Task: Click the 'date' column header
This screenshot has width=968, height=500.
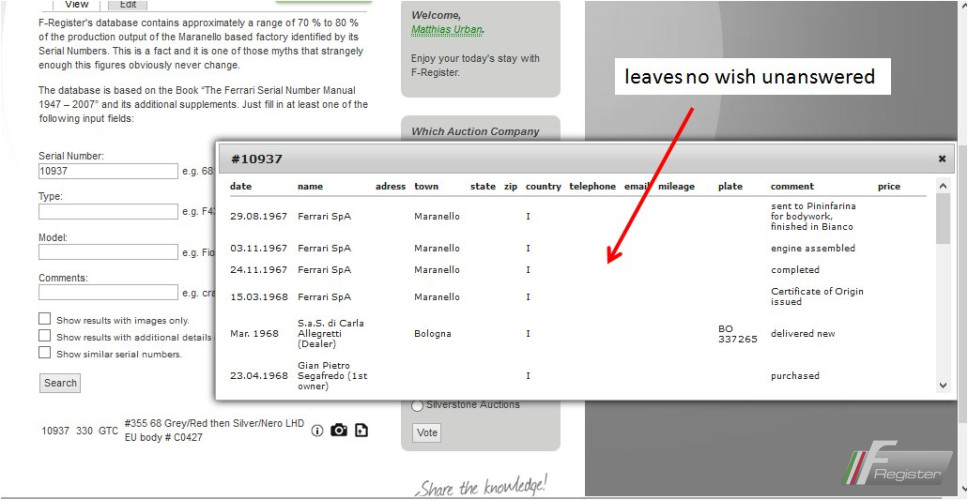Action: 241,186
